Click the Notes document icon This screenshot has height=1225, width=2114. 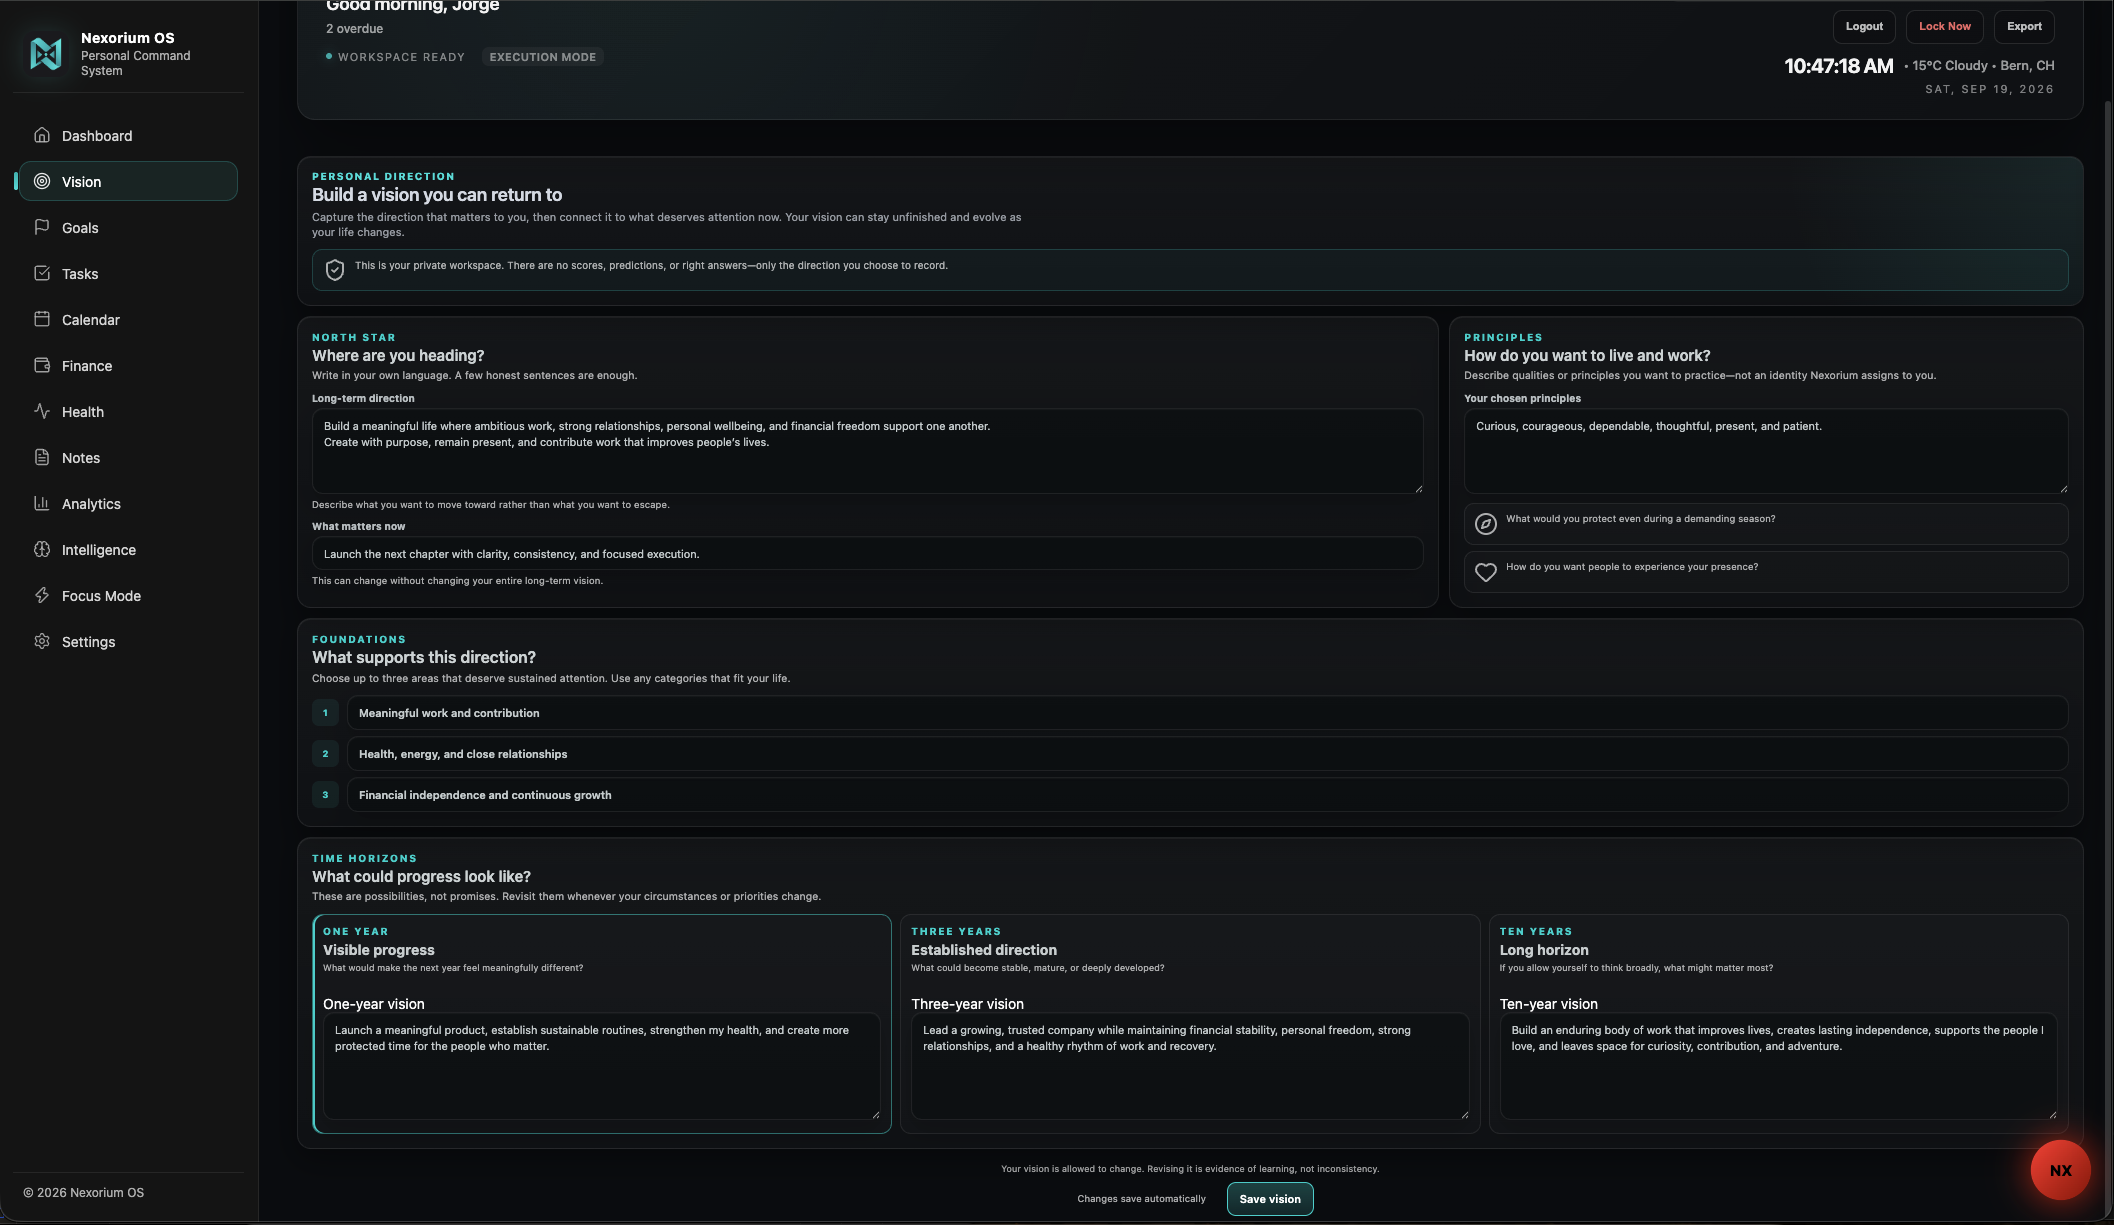click(42, 457)
